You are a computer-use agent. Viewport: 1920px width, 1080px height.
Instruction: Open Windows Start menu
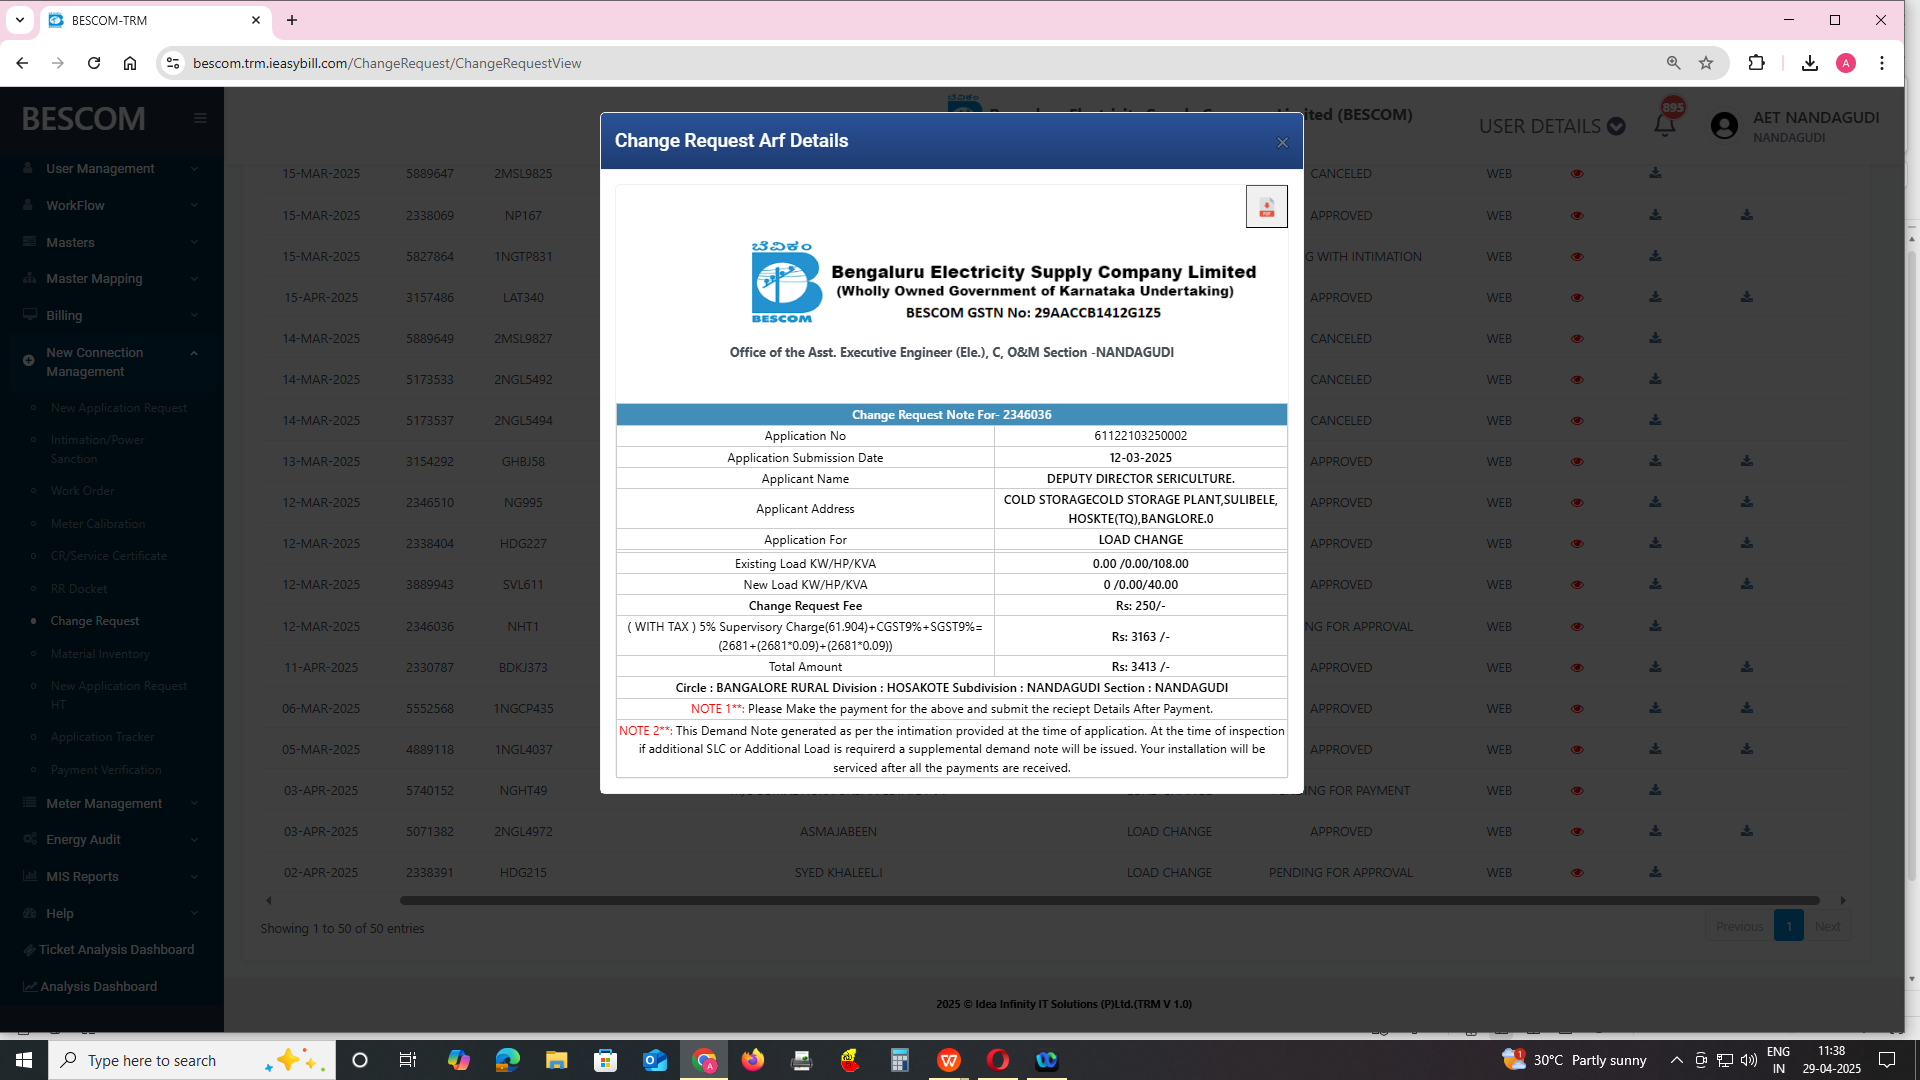[24, 1060]
